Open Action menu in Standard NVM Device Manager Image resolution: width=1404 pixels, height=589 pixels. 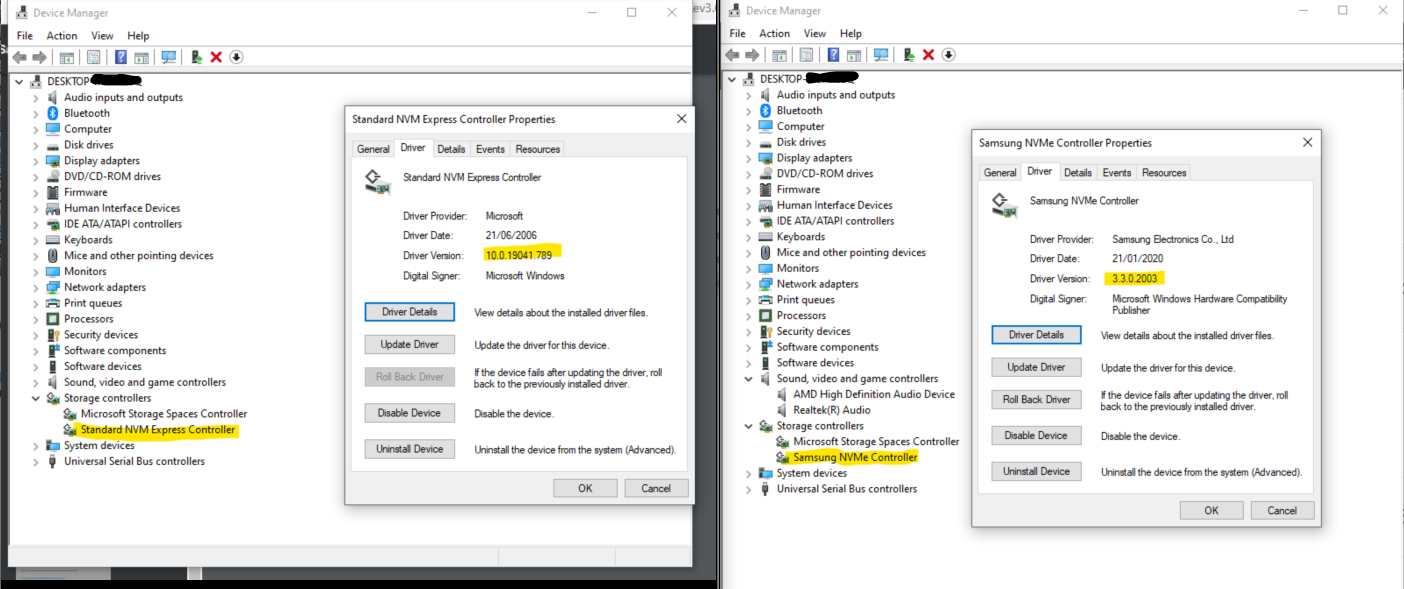pyautogui.click(x=62, y=36)
